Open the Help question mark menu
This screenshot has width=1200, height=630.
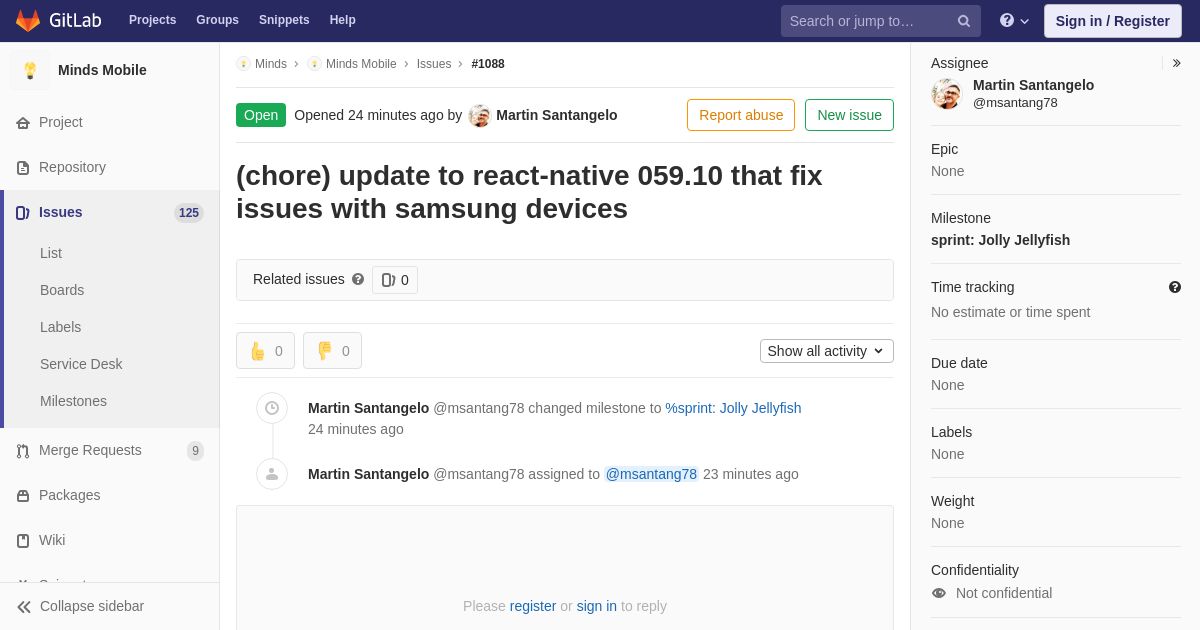(x=1014, y=20)
